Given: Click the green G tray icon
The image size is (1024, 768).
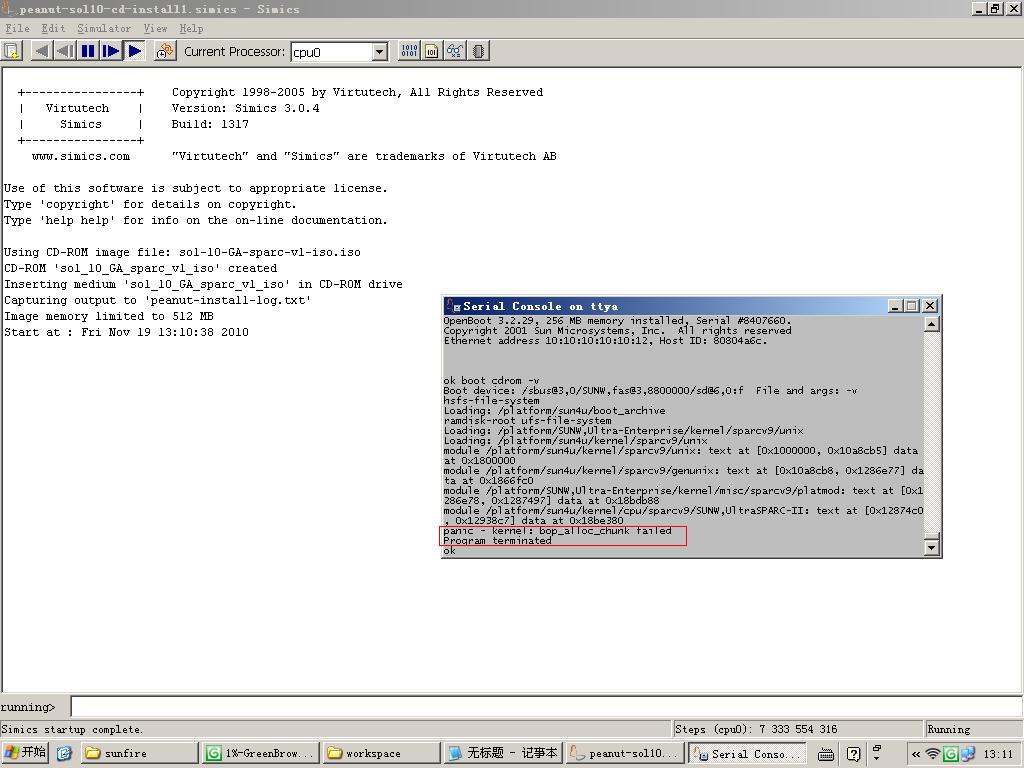Looking at the screenshot, I should coord(951,754).
